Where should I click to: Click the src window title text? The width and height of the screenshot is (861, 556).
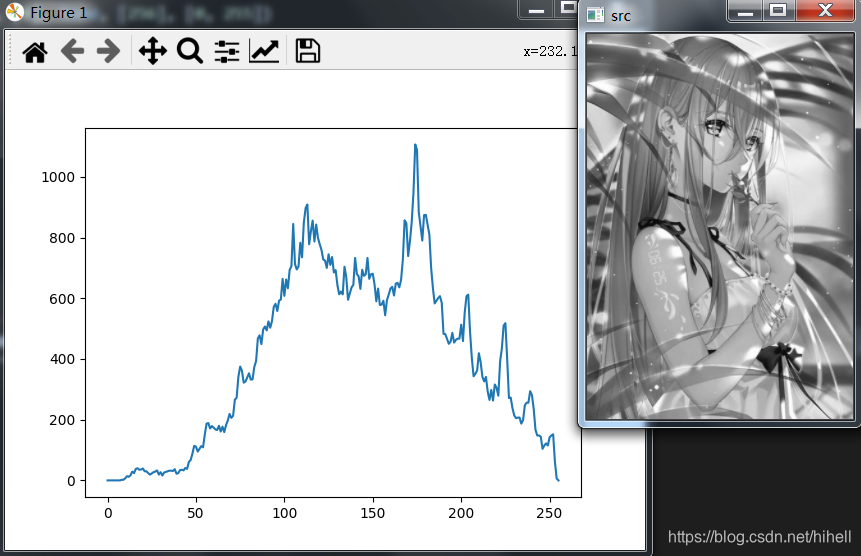coord(620,16)
